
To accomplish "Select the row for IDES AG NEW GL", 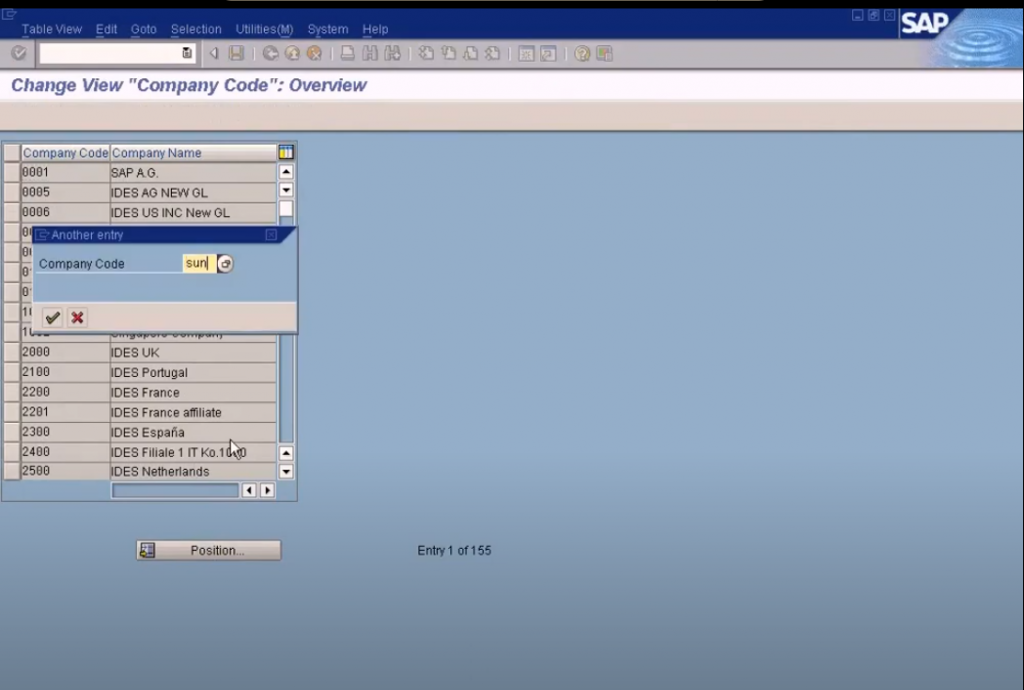I will (12, 193).
